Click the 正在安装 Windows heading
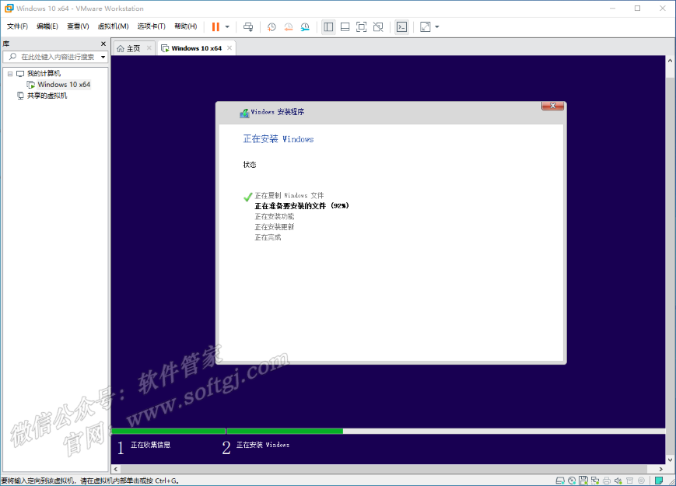The image size is (676, 486). 278,139
